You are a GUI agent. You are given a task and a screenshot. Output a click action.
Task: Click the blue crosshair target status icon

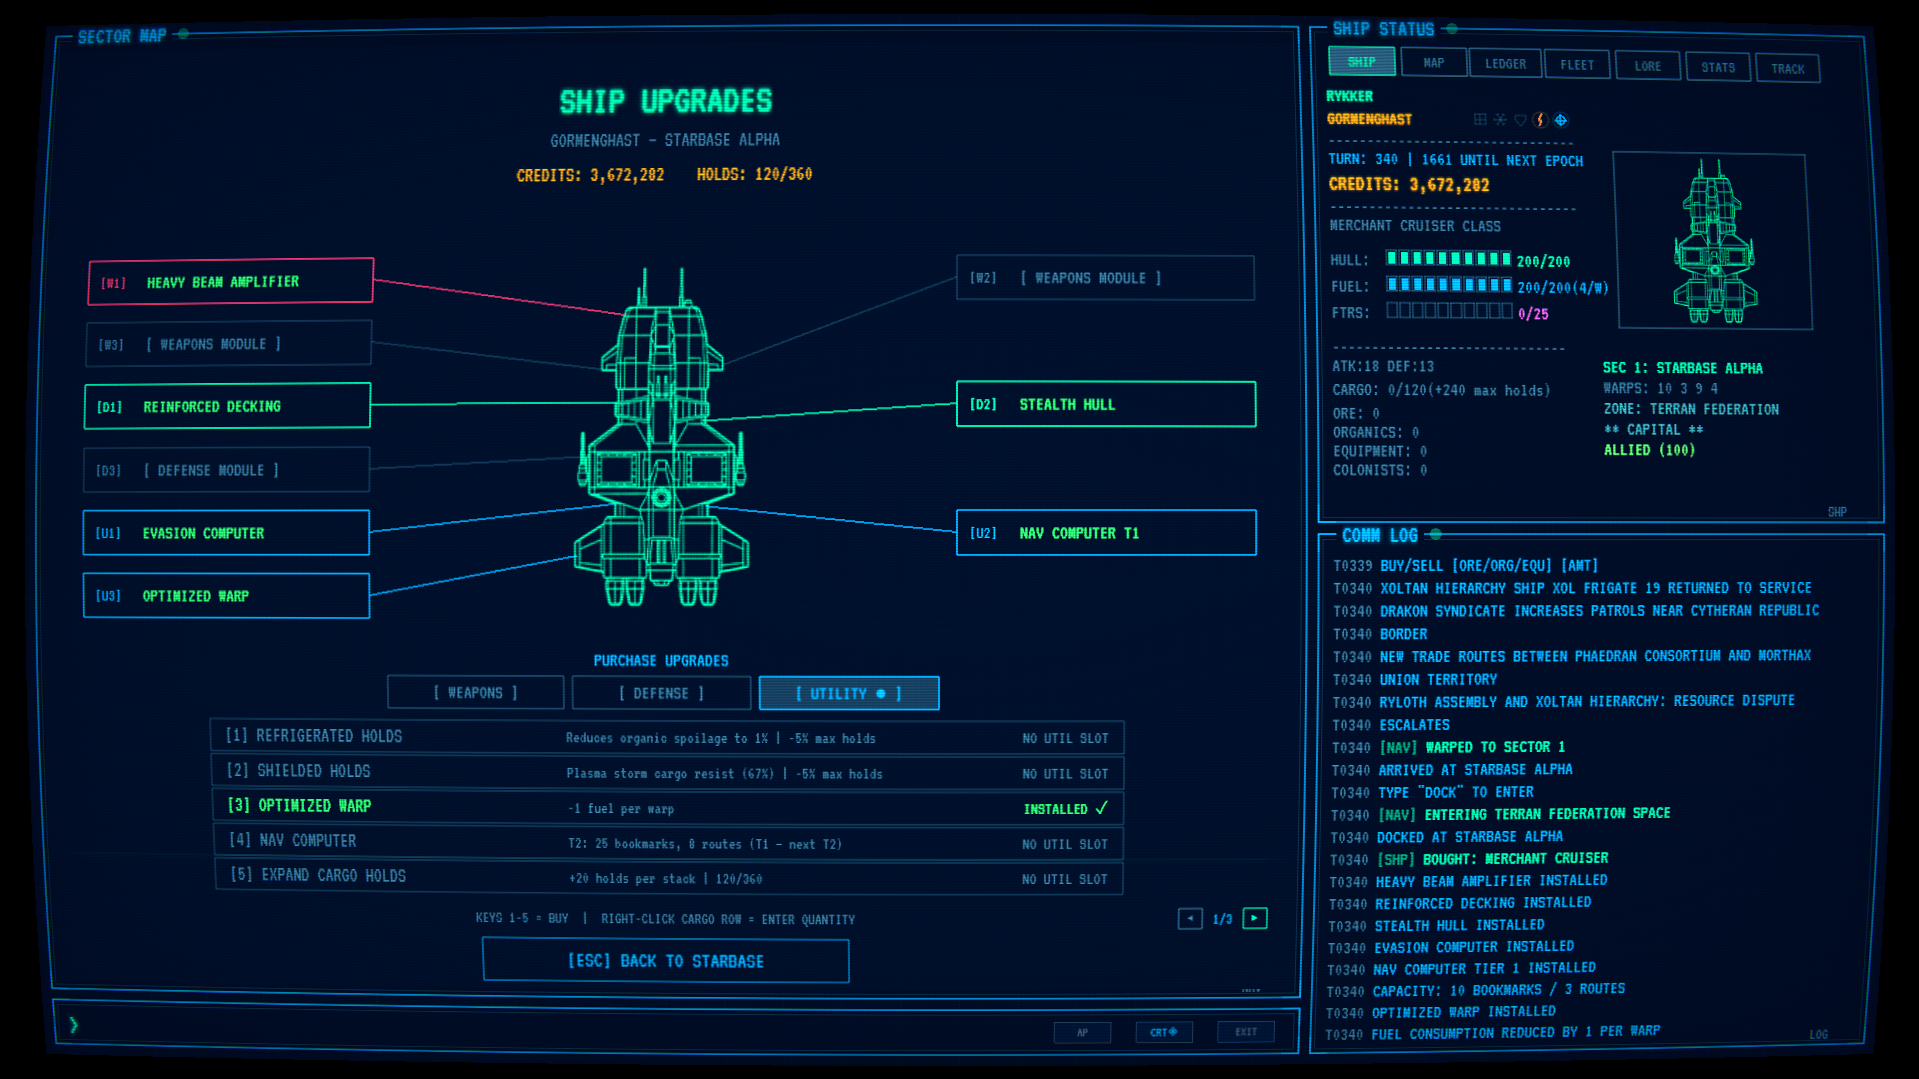[1561, 120]
